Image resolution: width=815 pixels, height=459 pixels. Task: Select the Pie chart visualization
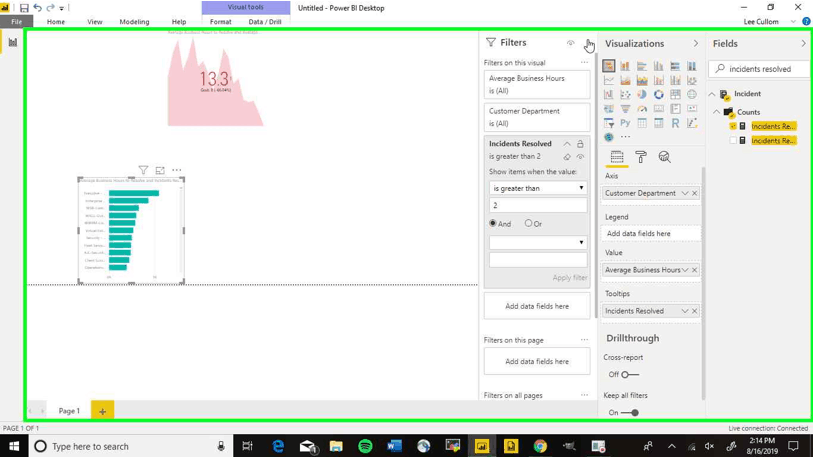coord(642,95)
